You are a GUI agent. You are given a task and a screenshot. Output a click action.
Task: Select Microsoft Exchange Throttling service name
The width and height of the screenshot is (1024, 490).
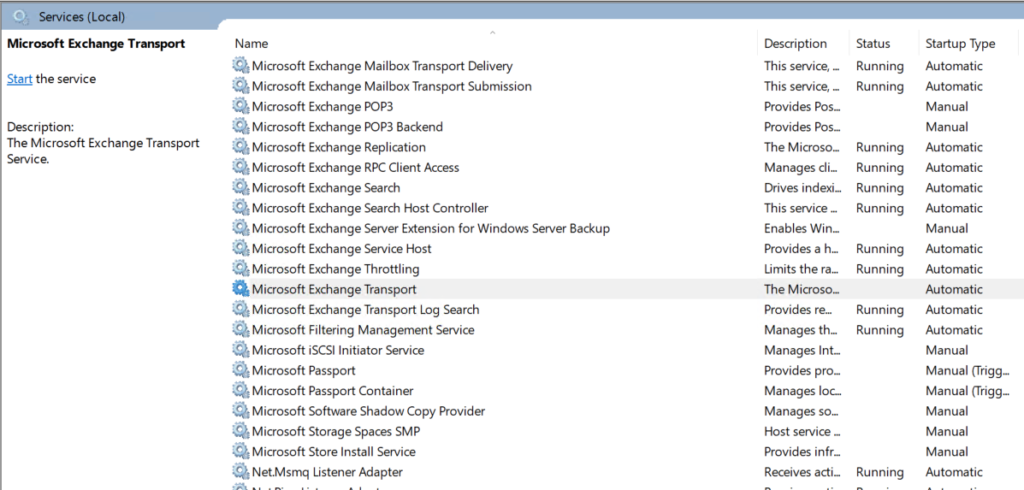(336, 269)
